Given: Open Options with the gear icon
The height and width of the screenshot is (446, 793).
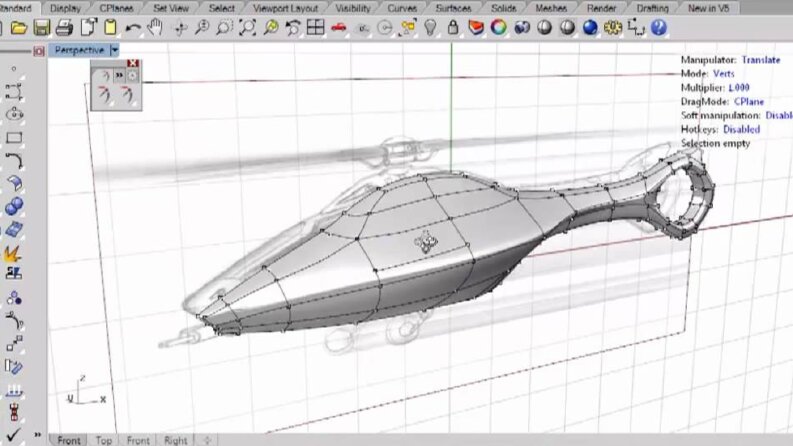Looking at the screenshot, I should pyautogui.click(x=612, y=28).
